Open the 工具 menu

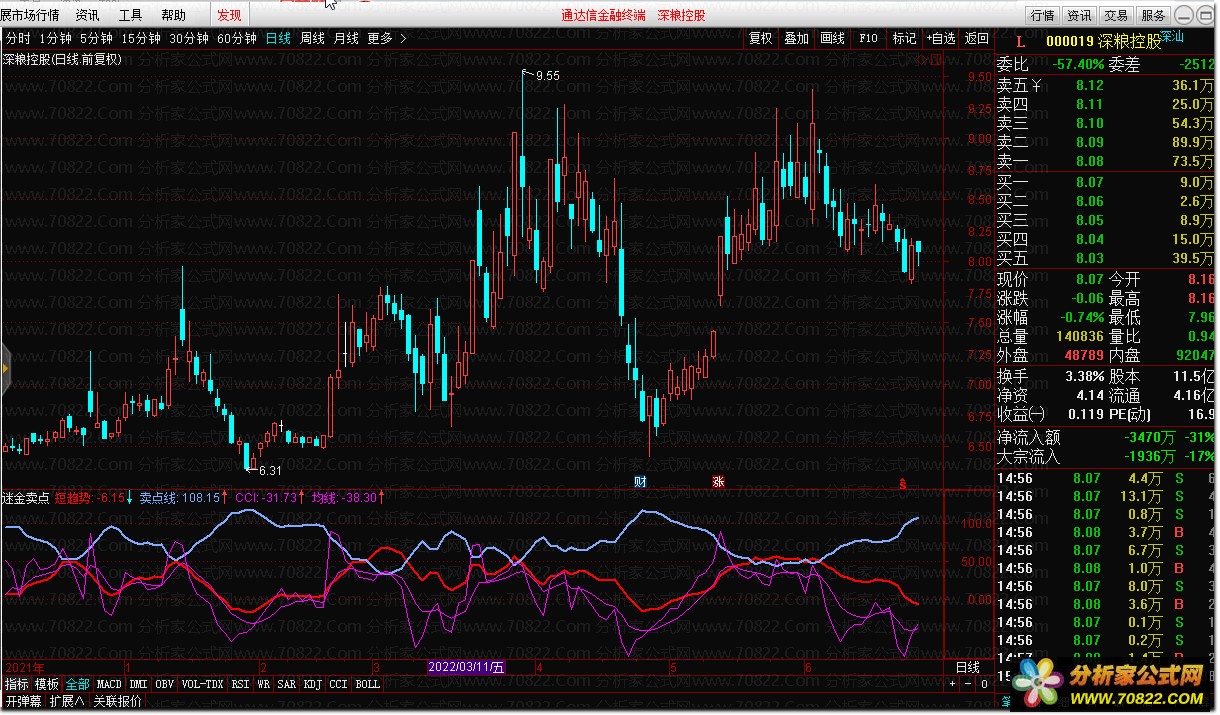tap(130, 15)
